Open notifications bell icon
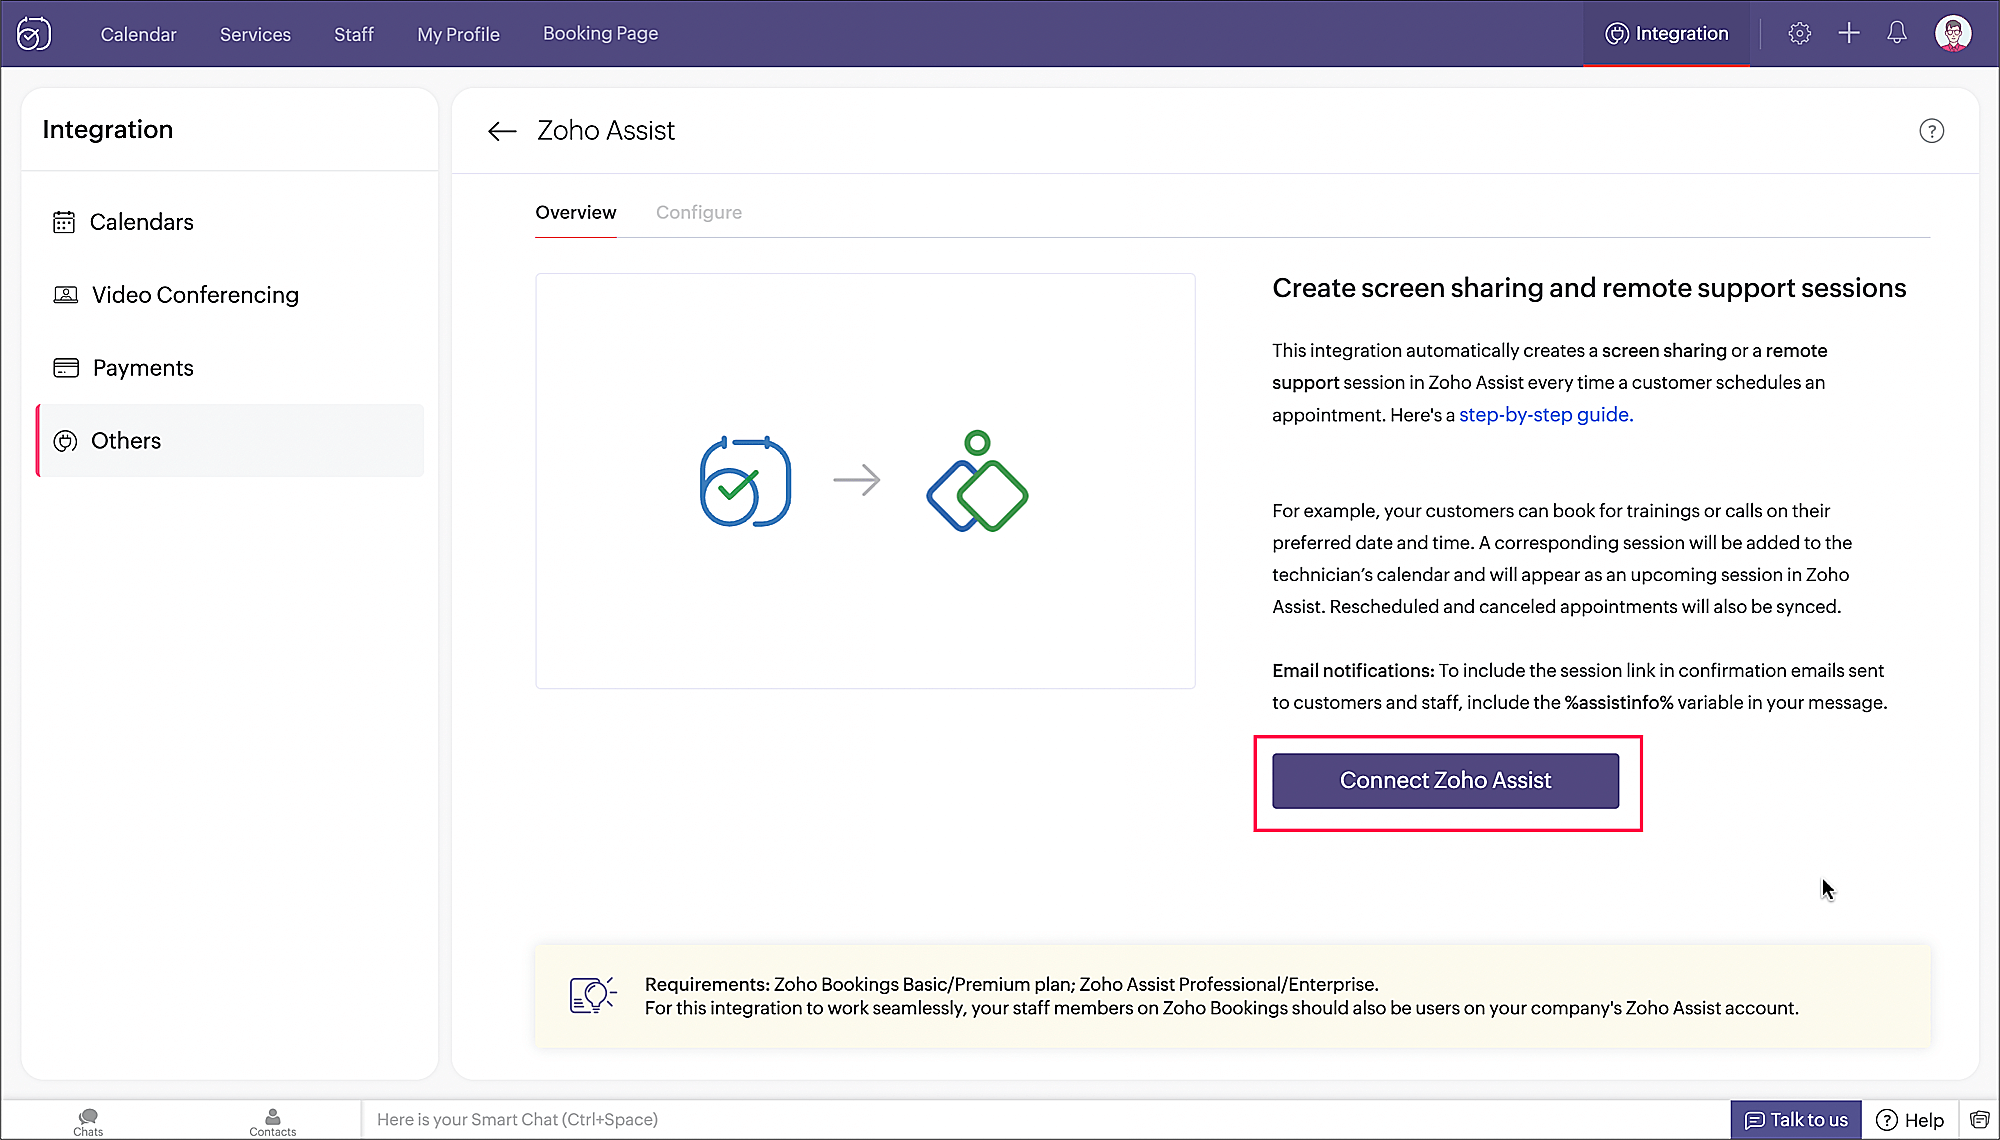The image size is (2000, 1140). (x=1897, y=33)
